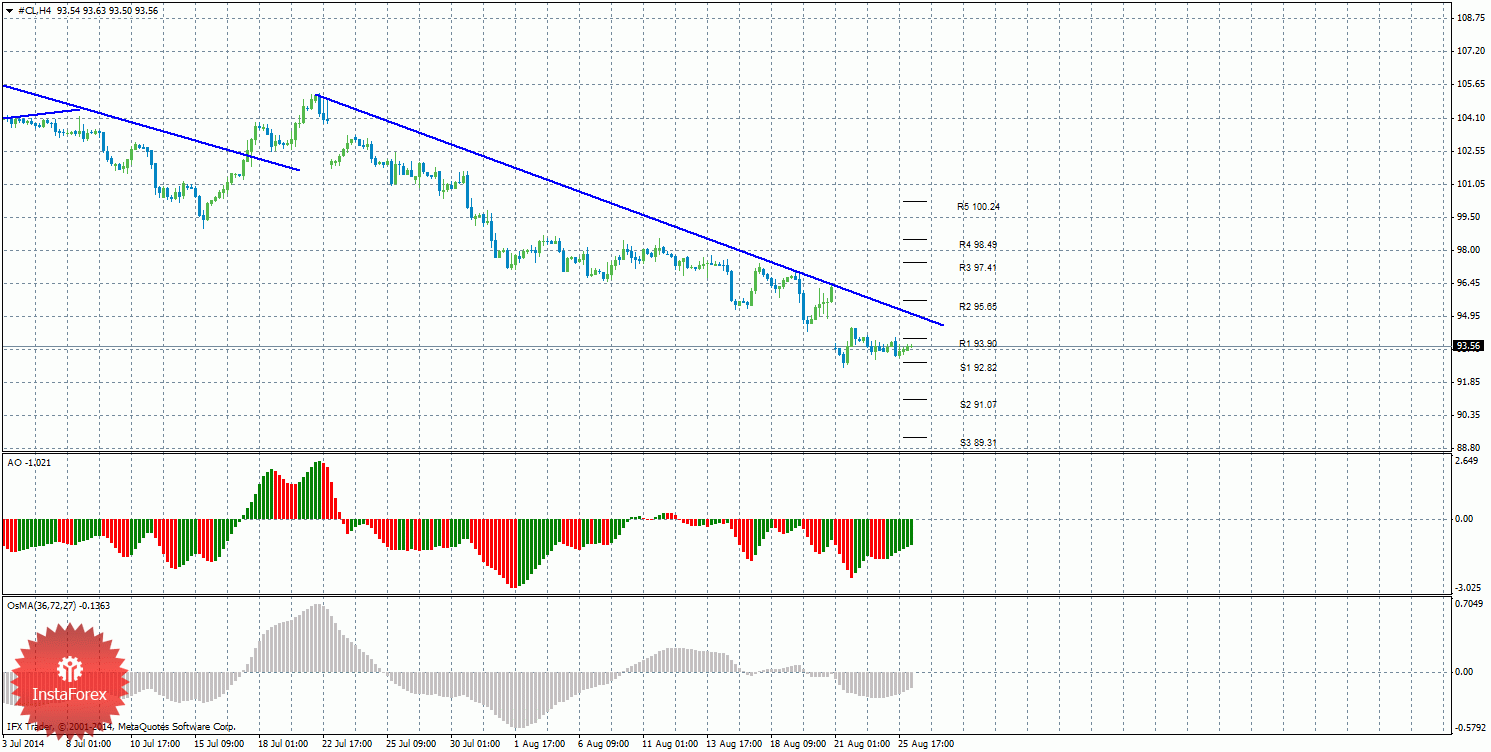This screenshot has width=1491, height=752.
Task: Click the OsMA(36,72,27) indicator label
Action: (x=58, y=605)
